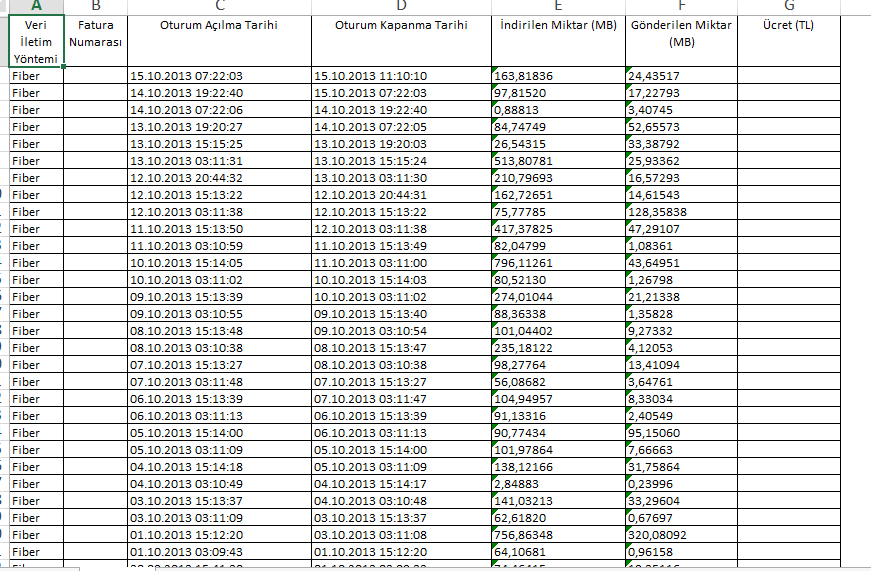Image resolution: width=871 pixels, height=571 pixels.
Task: Select cell with value 14,61543
Action: click(682, 195)
